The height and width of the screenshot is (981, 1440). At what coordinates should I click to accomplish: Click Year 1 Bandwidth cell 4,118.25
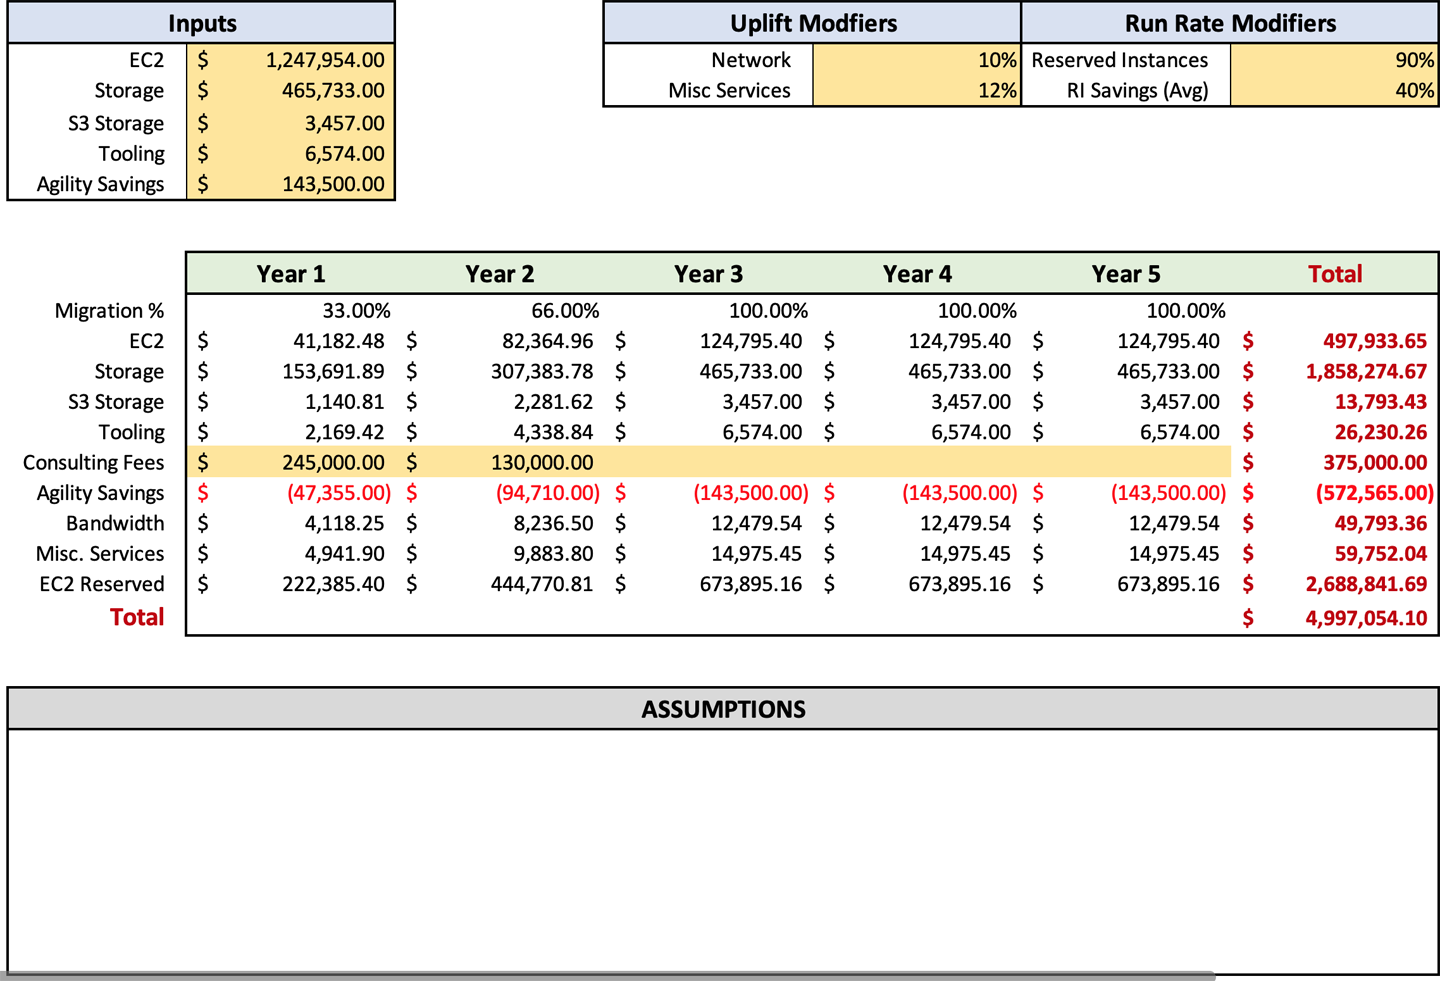click(x=344, y=523)
